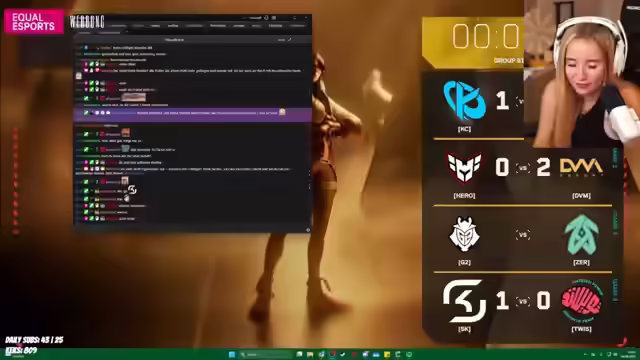Open the gear icon at chat window bottom-right
The height and width of the screenshot is (360, 640).
(x=308, y=230)
